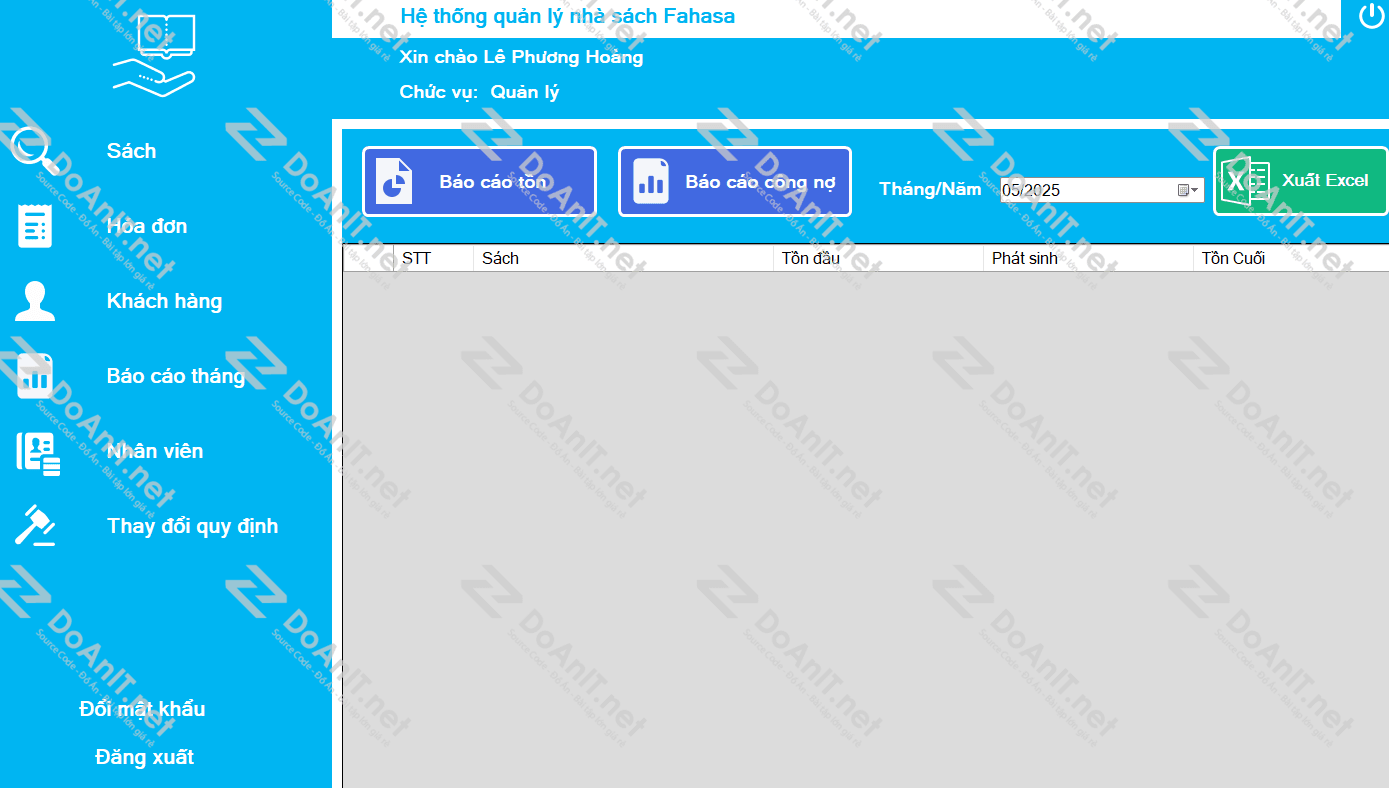
Task: Click the title Hệ thống quản lý nhà sách Fahasa
Action: click(x=567, y=16)
